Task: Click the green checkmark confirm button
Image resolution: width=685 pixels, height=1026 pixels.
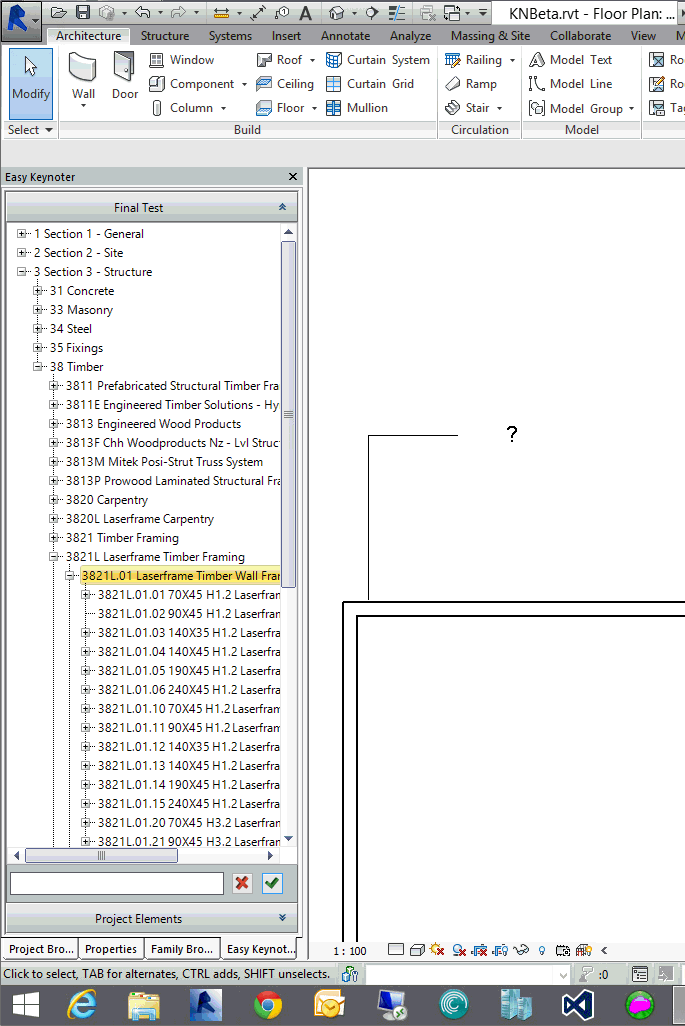Action: point(272,883)
